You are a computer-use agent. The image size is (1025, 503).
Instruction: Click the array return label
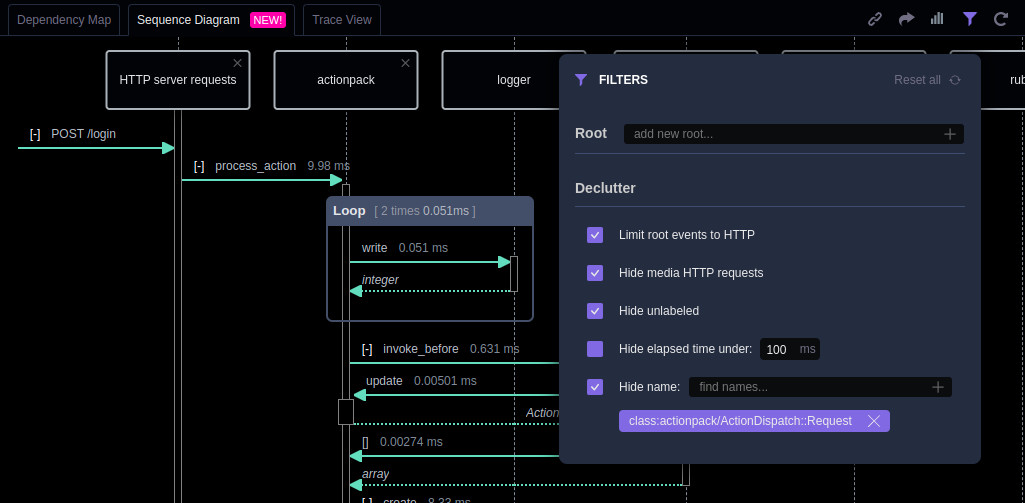[x=375, y=474]
